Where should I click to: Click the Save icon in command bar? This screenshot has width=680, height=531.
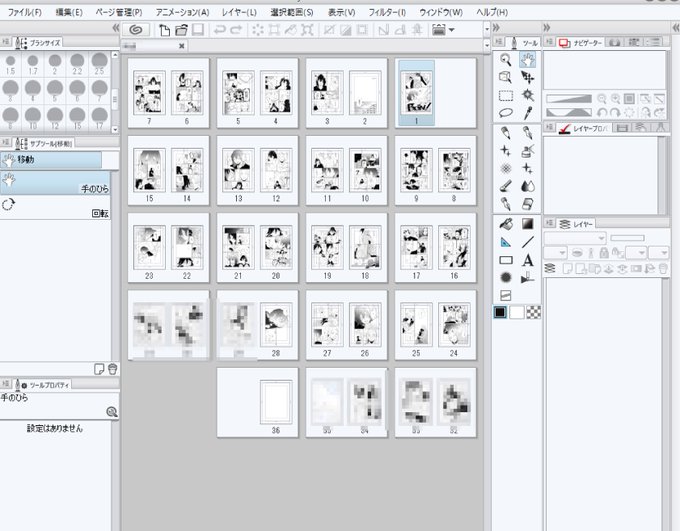(x=198, y=30)
